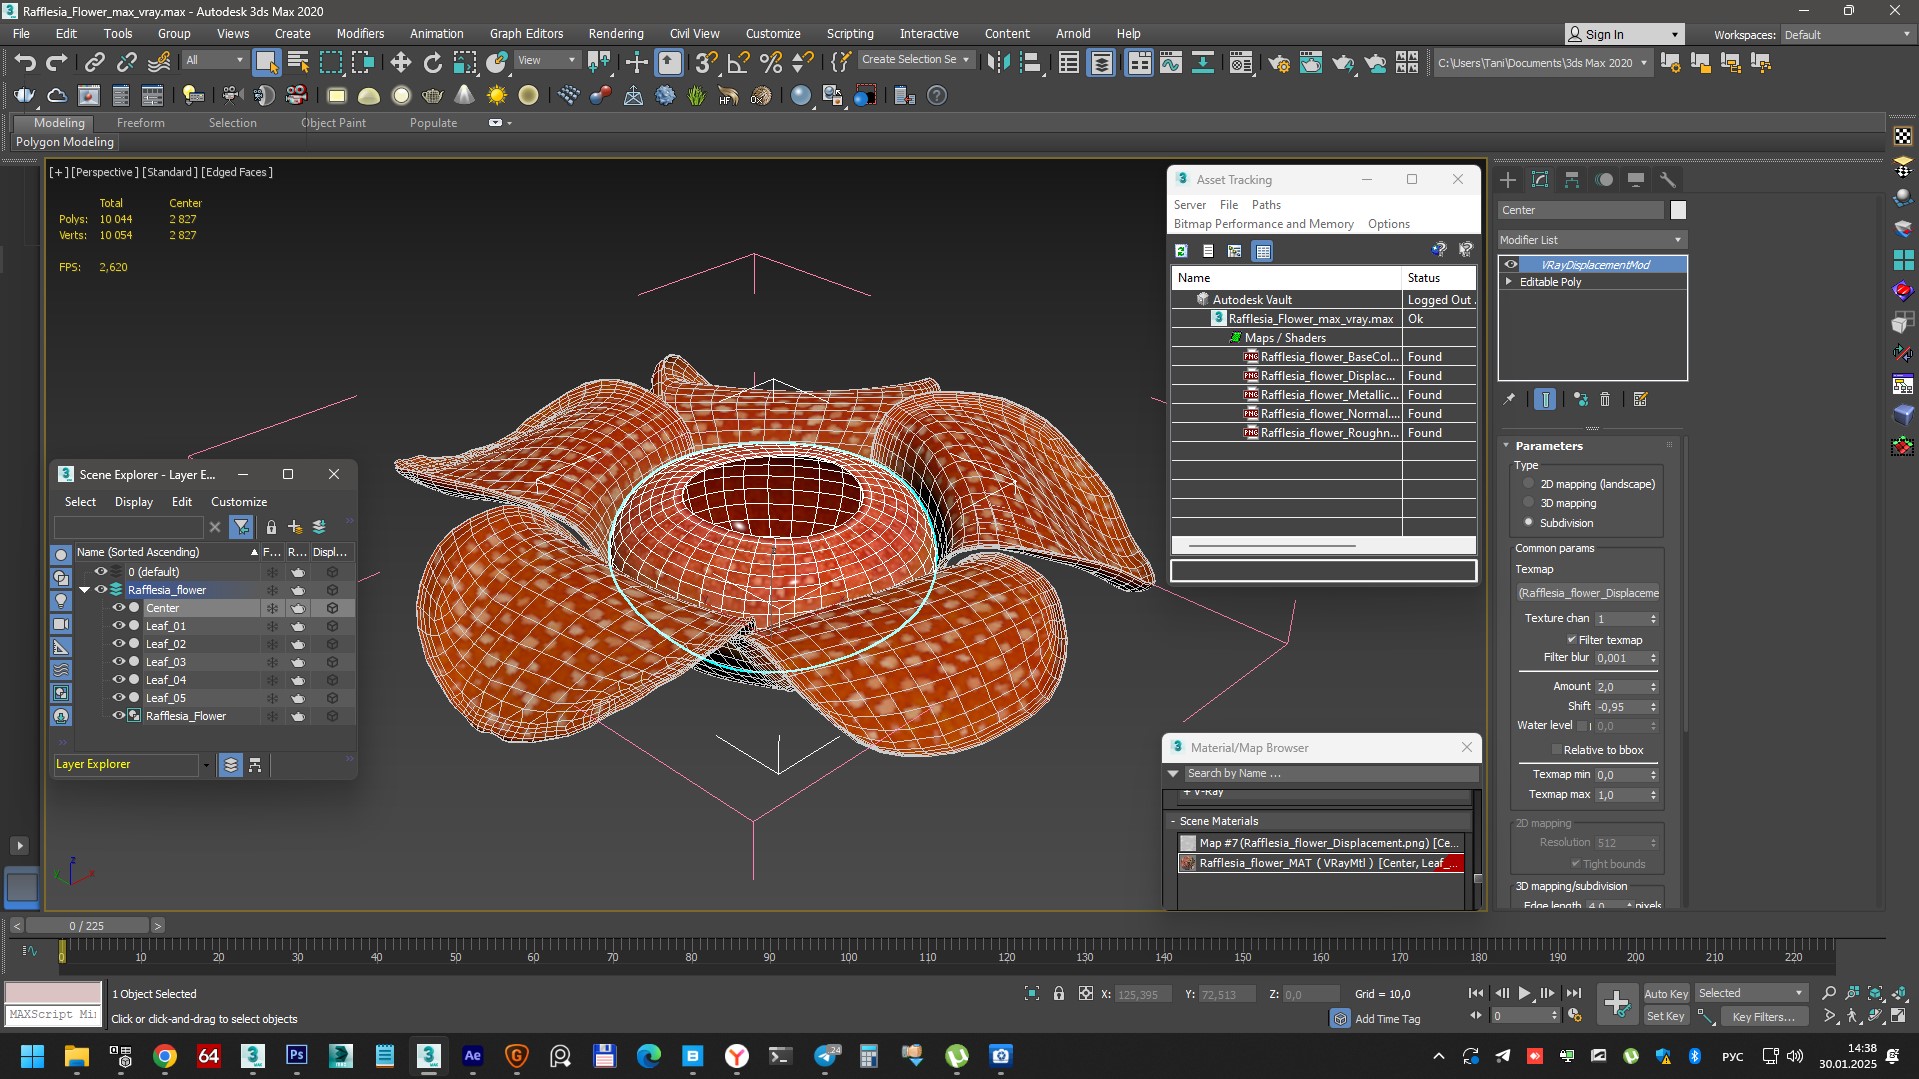This screenshot has height=1079, width=1919.
Task: Open the View coordinate system dropdown
Action: click(x=546, y=60)
